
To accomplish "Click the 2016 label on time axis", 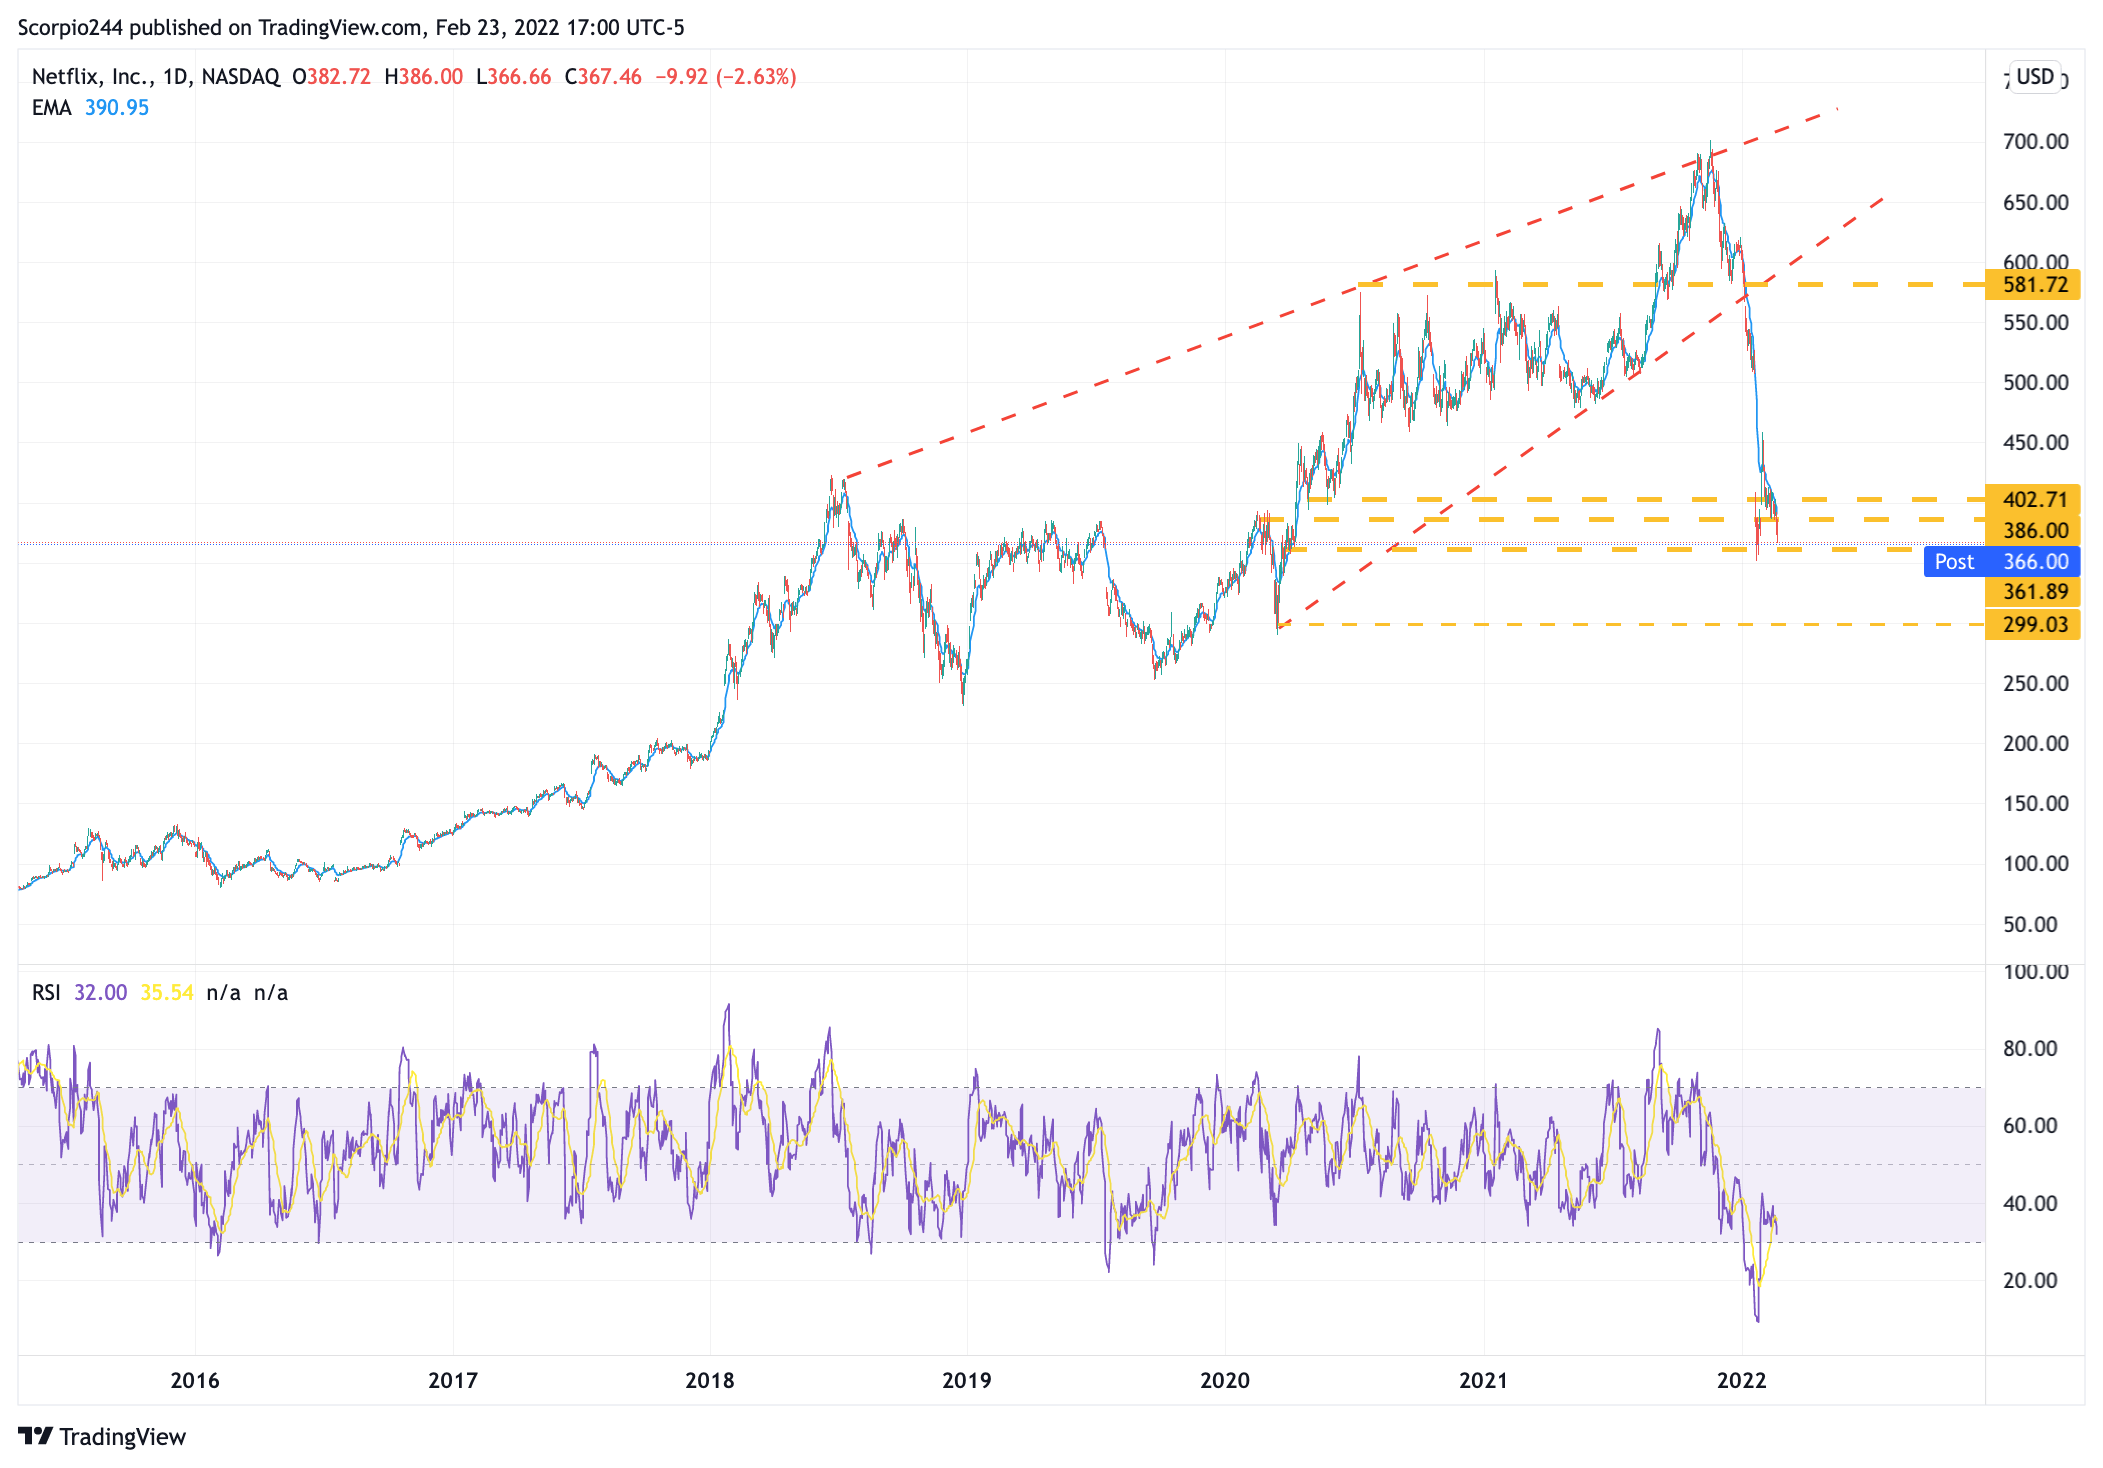I will coord(195,1381).
